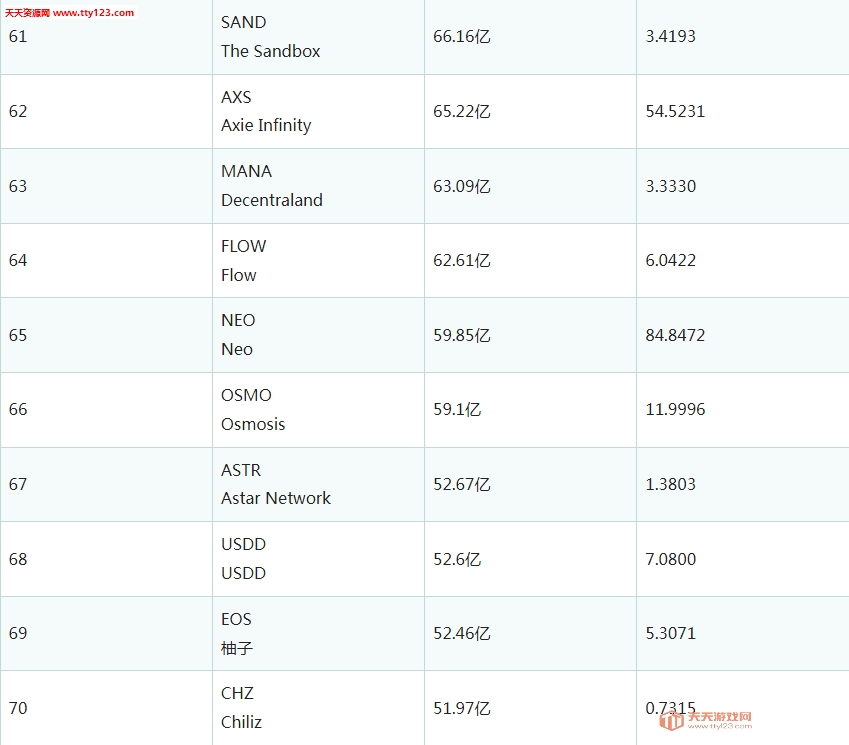This screenshot has height=745, width=849.
Task: Click the price value 3.4193
Action: [x=670, y=36]
